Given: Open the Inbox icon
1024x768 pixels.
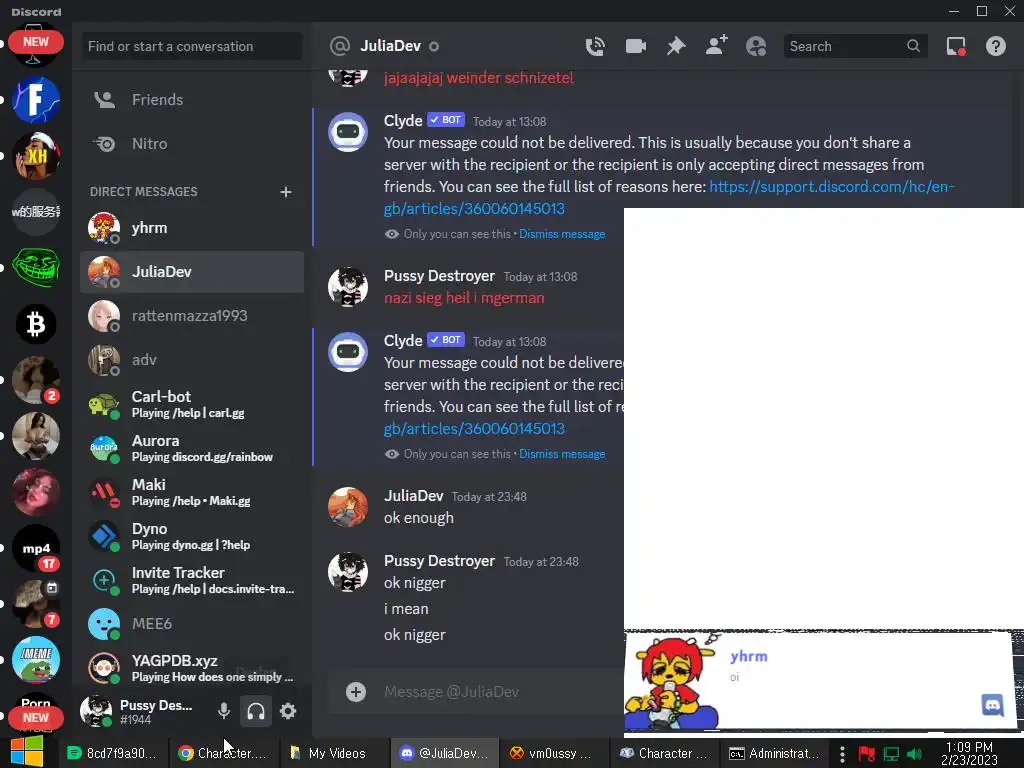Looking at the screenshot, I should pos(956,46).
